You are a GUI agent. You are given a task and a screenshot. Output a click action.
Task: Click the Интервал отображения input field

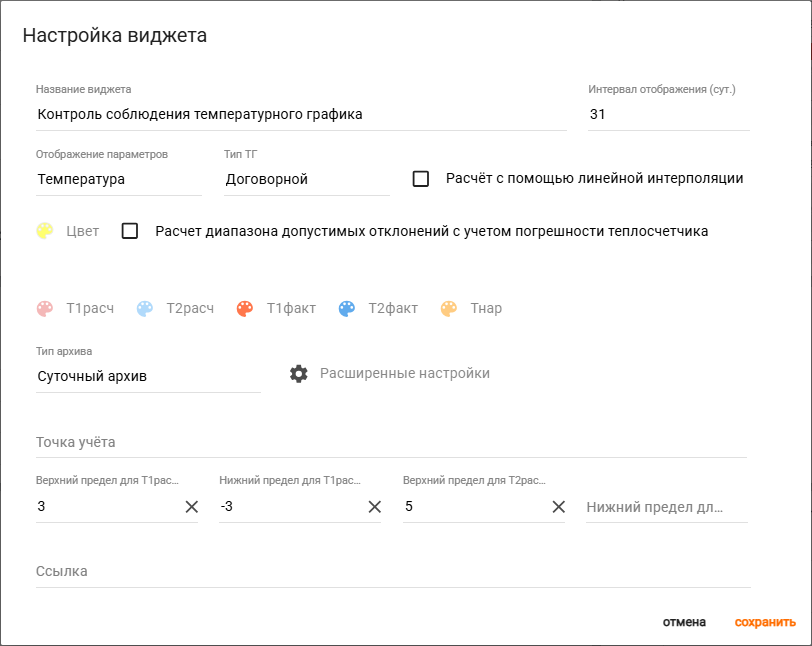668,115
